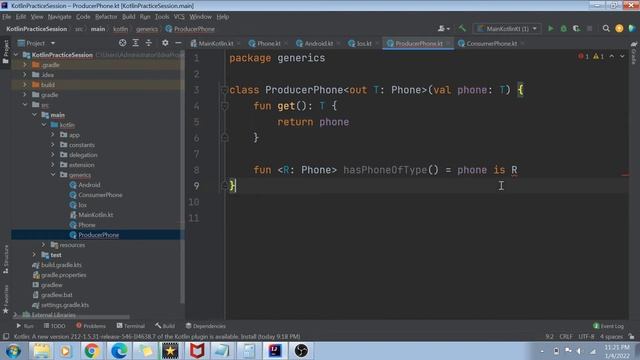Open the Terminal tool window

coord(131,326)
